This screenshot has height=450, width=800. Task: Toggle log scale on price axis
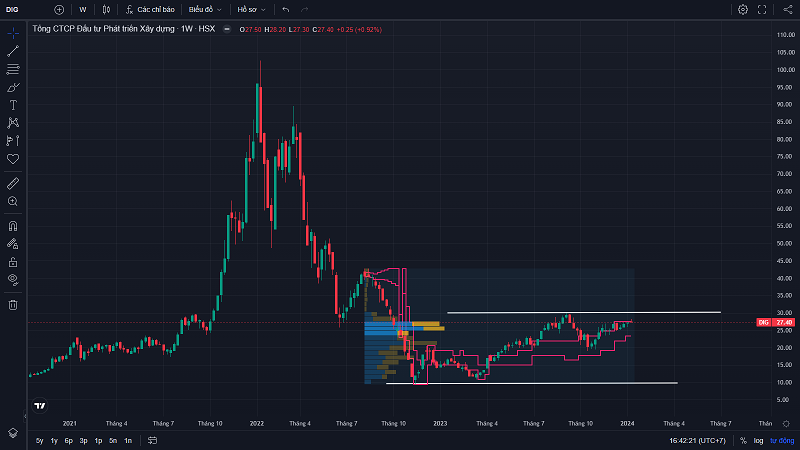tap(758, 440)
